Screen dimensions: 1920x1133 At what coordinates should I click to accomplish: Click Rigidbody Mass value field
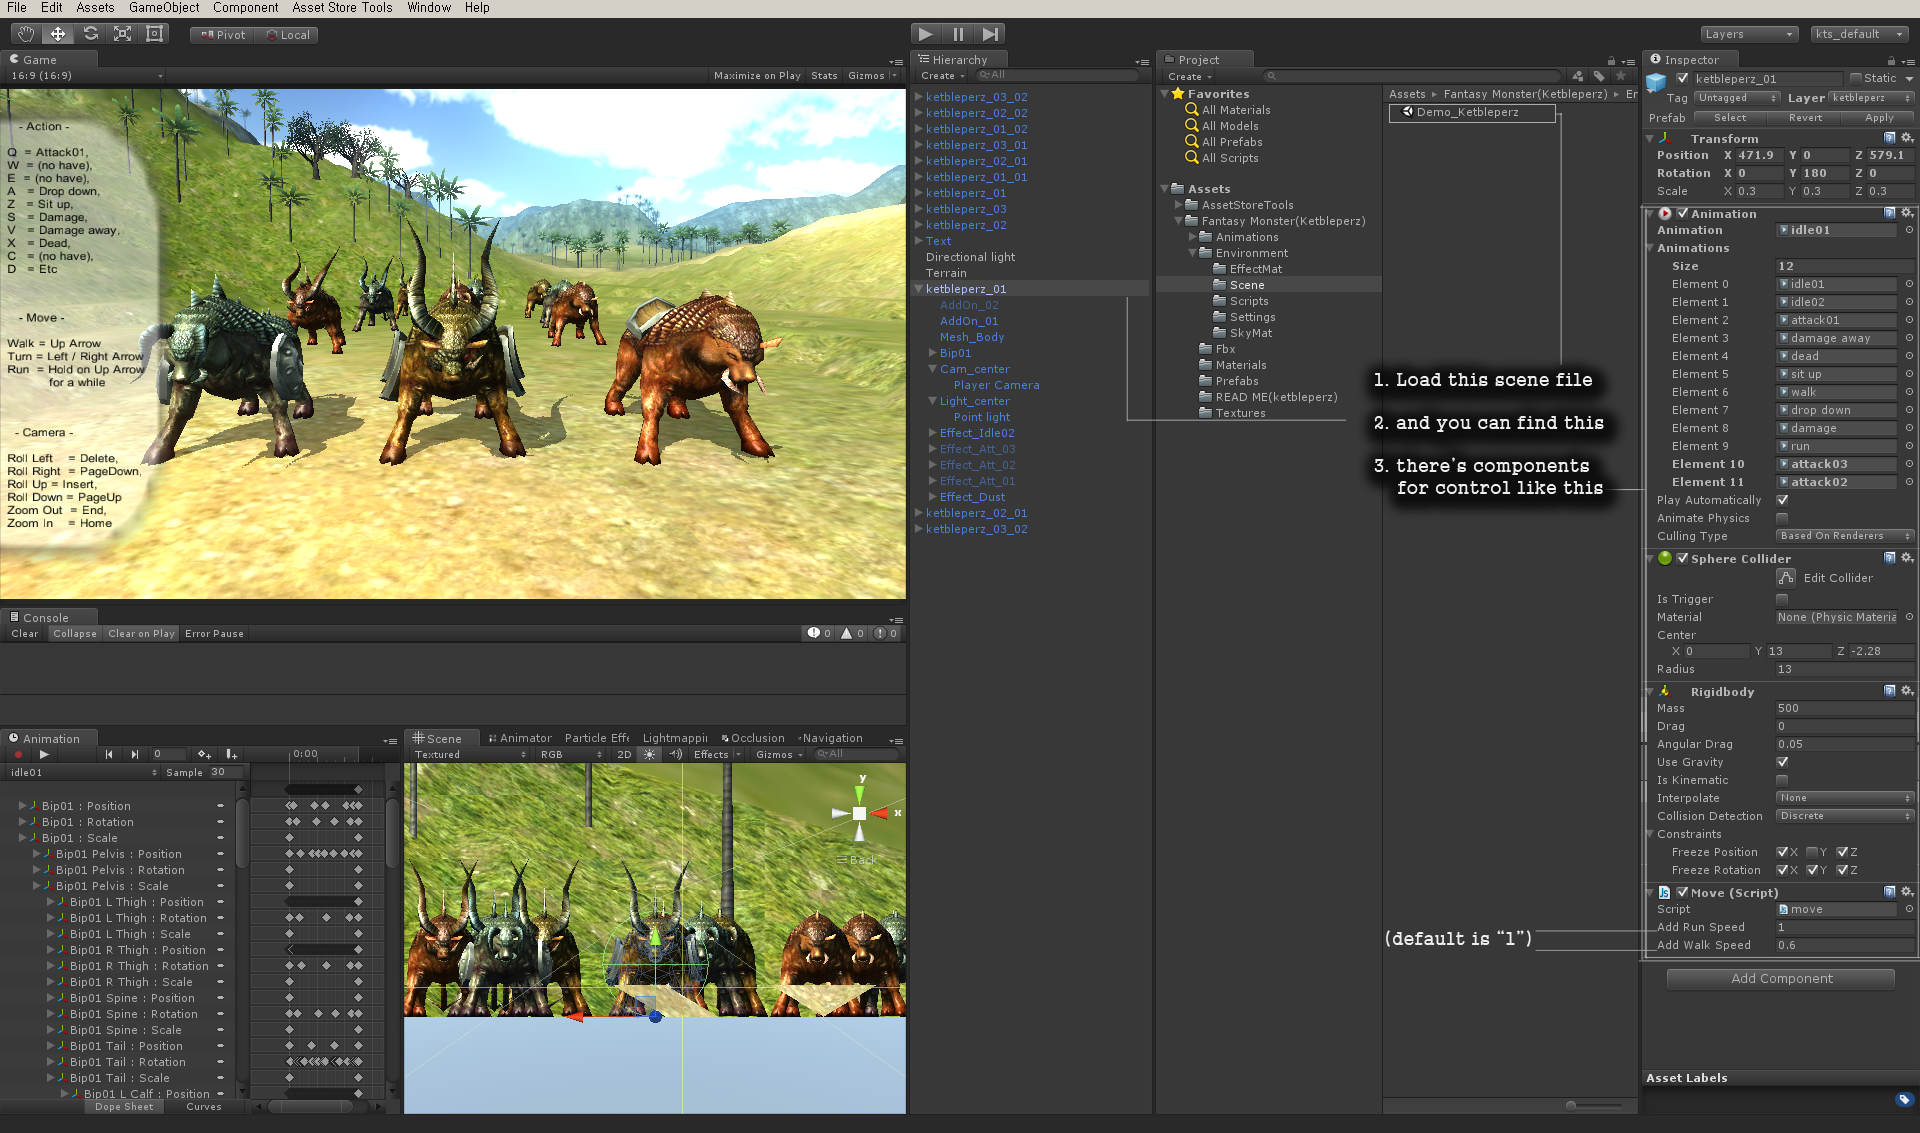[1845, 708]
